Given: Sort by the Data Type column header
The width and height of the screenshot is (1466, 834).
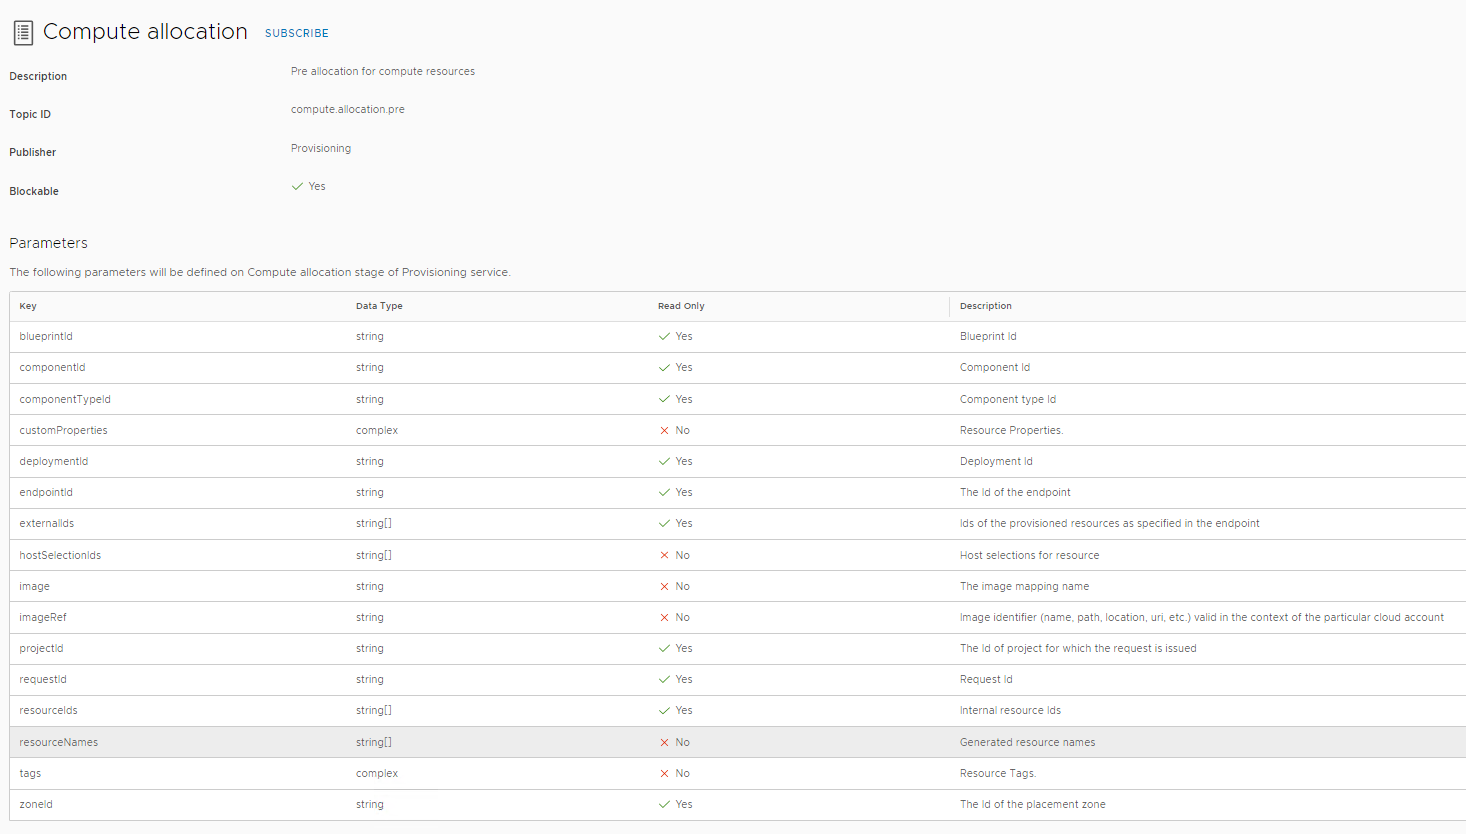Looking at the screenshot, I should tap(378, 306).
